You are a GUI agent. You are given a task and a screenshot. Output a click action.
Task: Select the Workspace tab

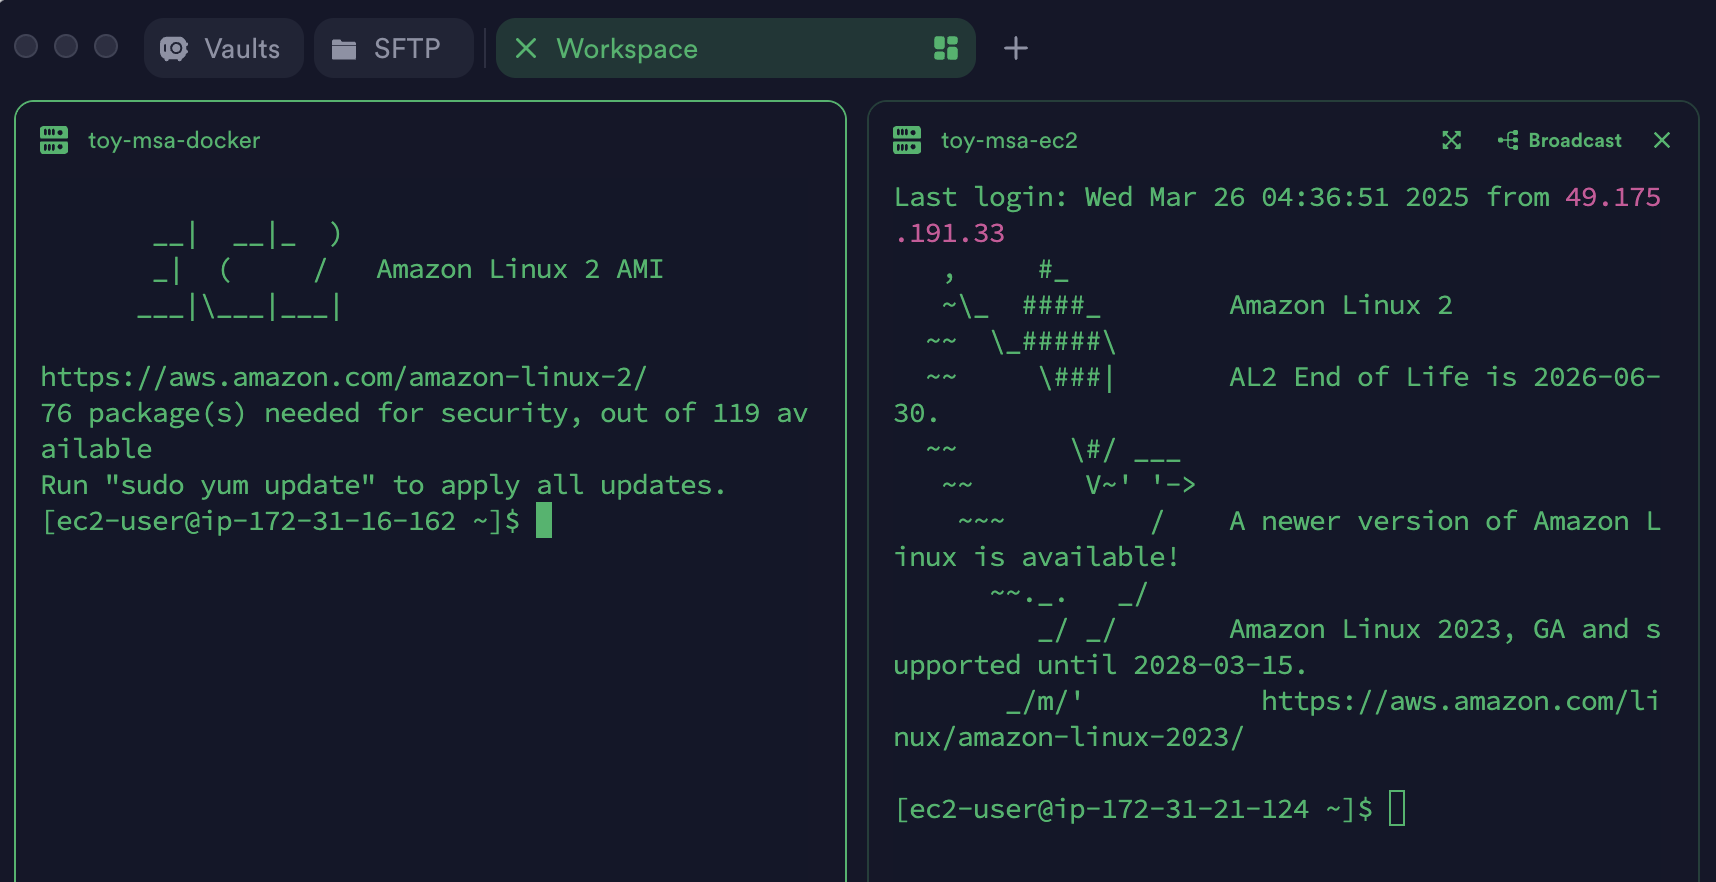pyautogui.click(x=735, y=48)
